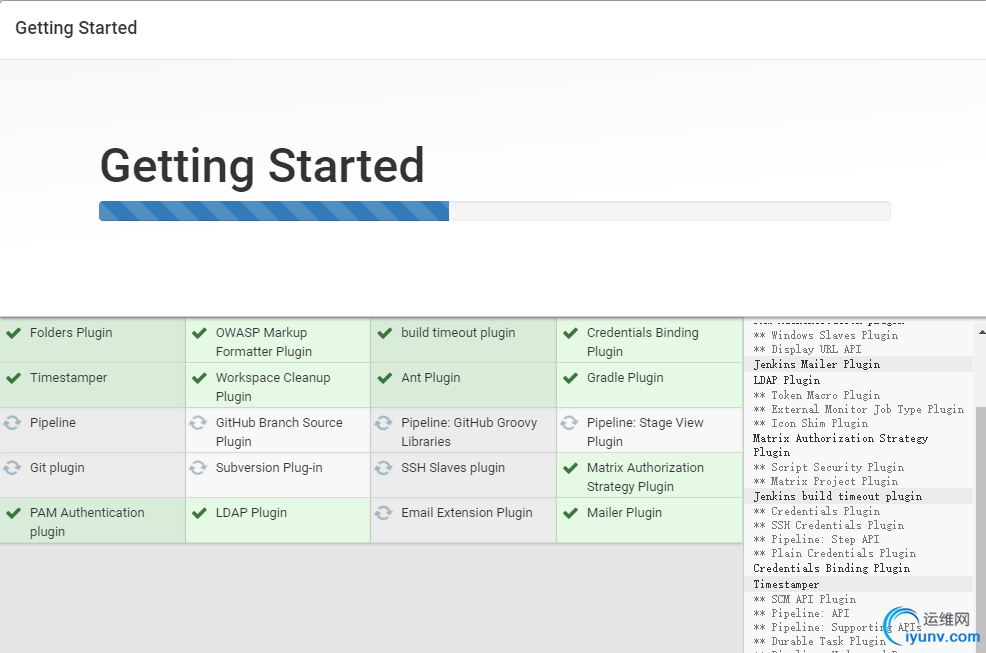The image size is (986, 653).
Task: Click the green checkmark beside Folders Plugin
Action: 13,333
